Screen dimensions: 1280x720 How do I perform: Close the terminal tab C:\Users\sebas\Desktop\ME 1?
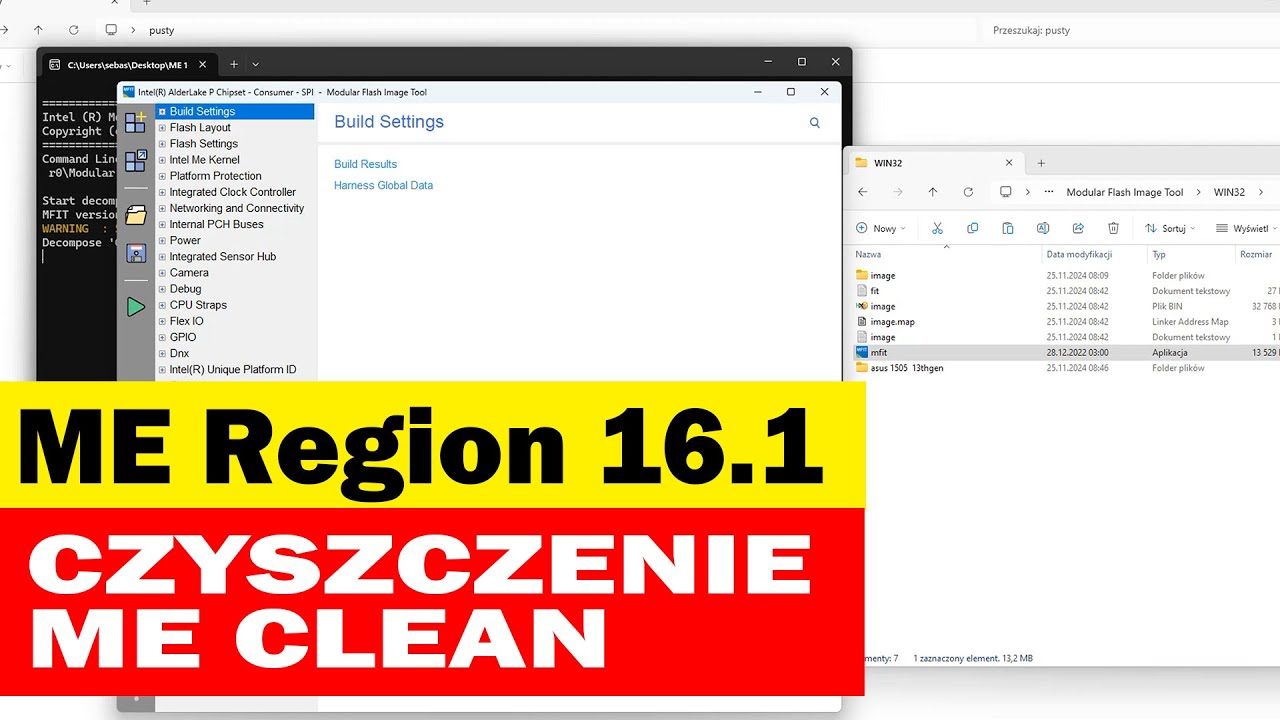[x=202, y=64]
